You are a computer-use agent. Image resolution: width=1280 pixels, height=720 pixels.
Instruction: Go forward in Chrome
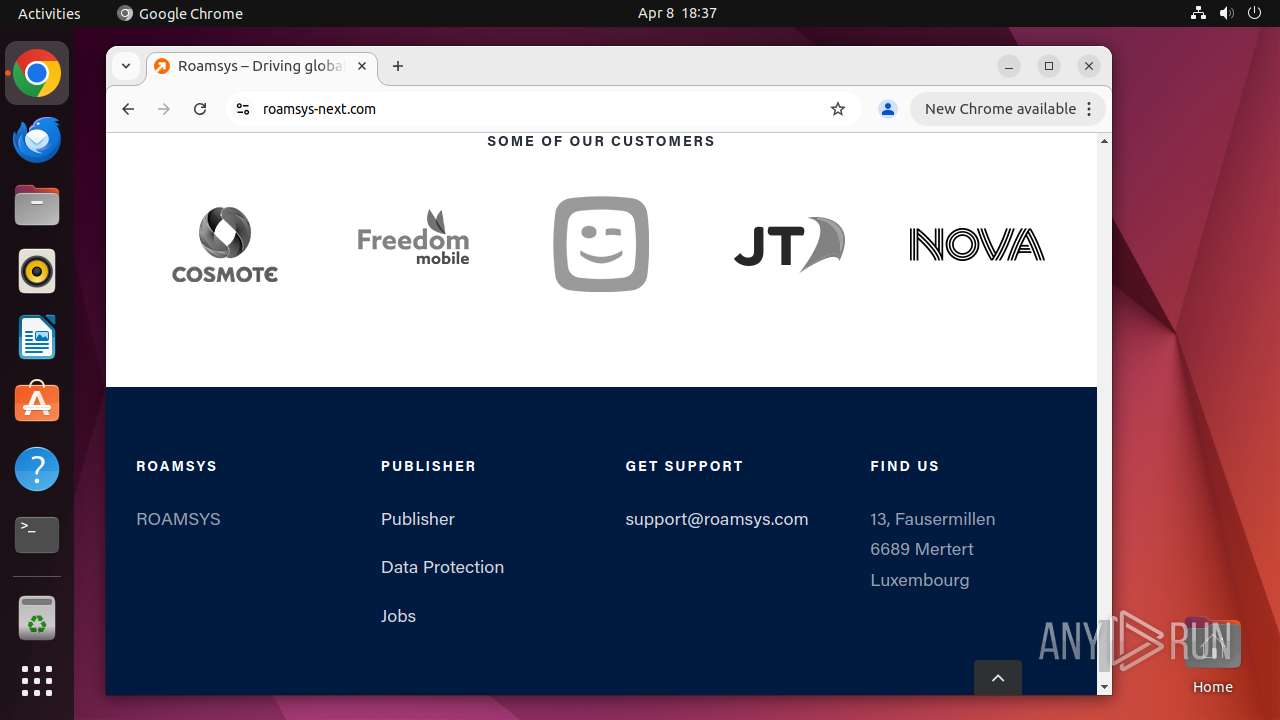pyautogui.click(x=164, y=109)
